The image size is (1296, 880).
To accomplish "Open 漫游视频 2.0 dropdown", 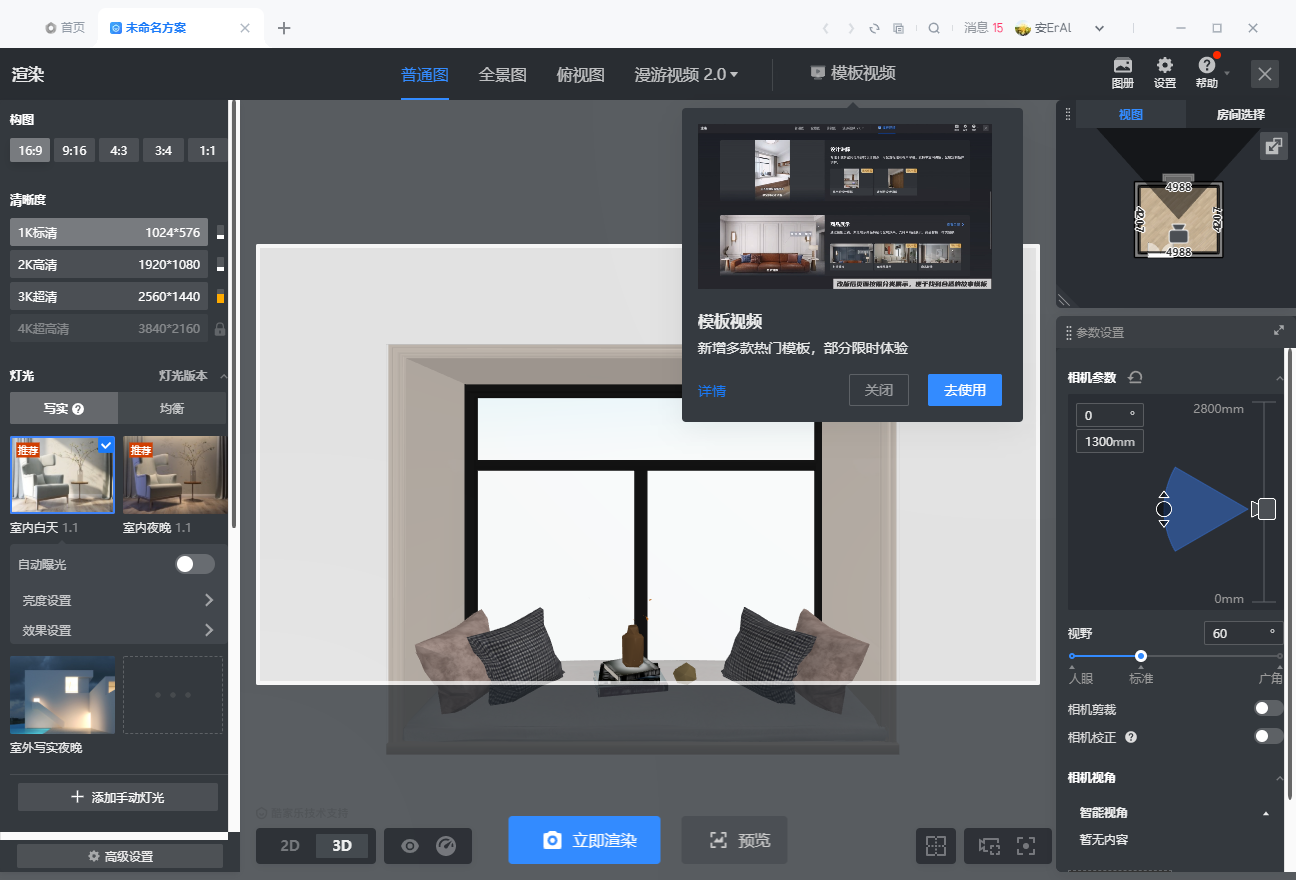I will tap(686, 74).
